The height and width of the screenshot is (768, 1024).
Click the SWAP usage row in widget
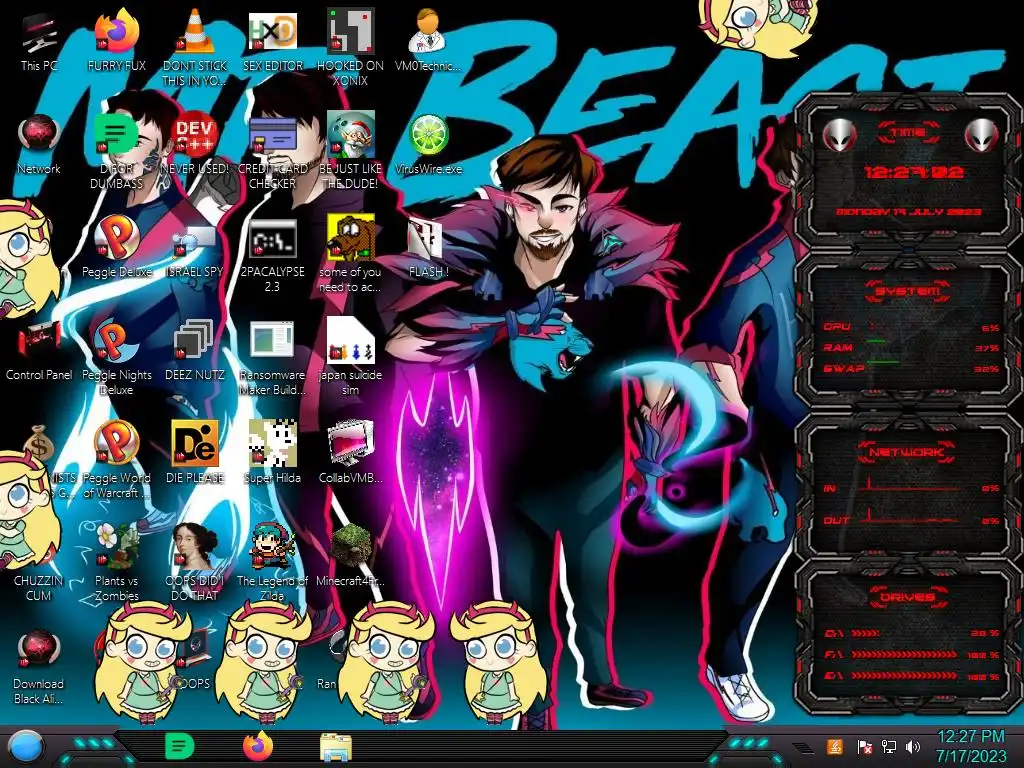911,369
